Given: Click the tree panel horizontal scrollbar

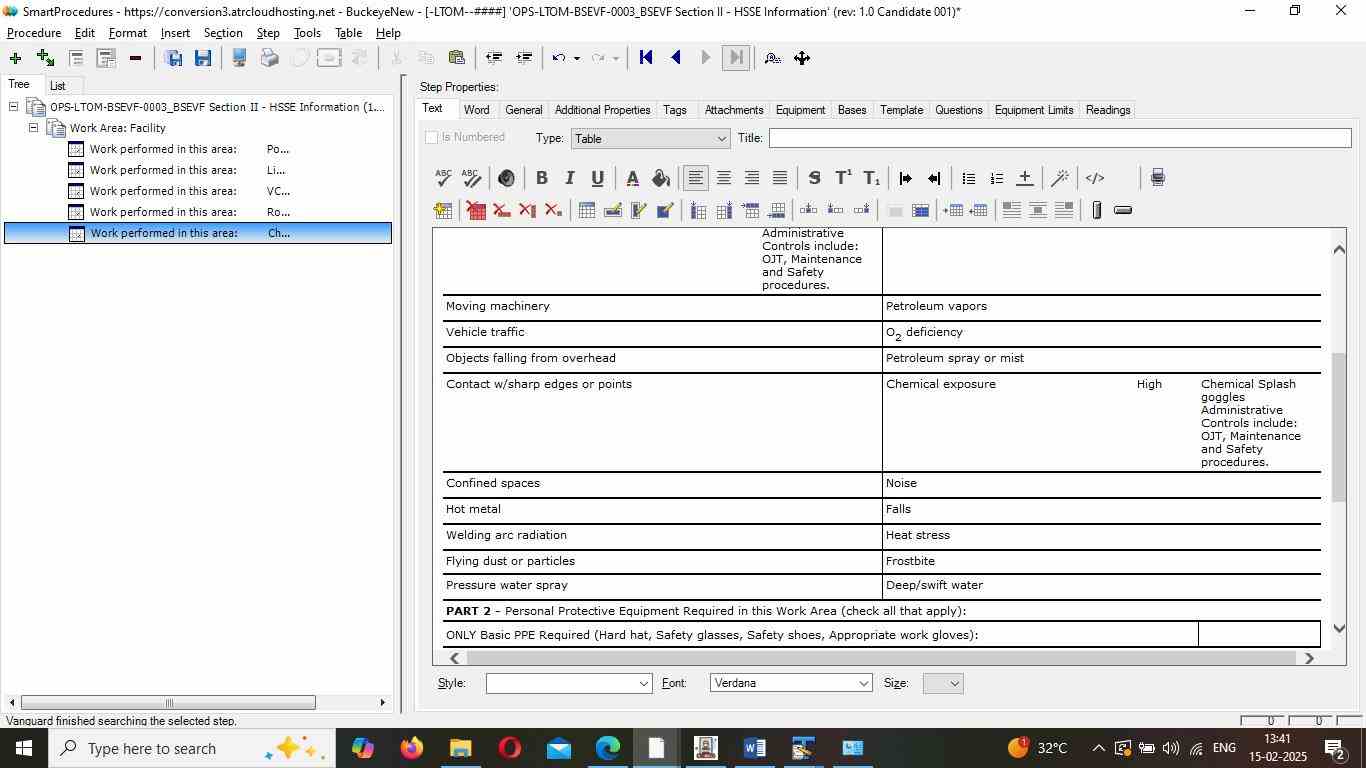Looking at the screenshot, I should click(168, 703).
